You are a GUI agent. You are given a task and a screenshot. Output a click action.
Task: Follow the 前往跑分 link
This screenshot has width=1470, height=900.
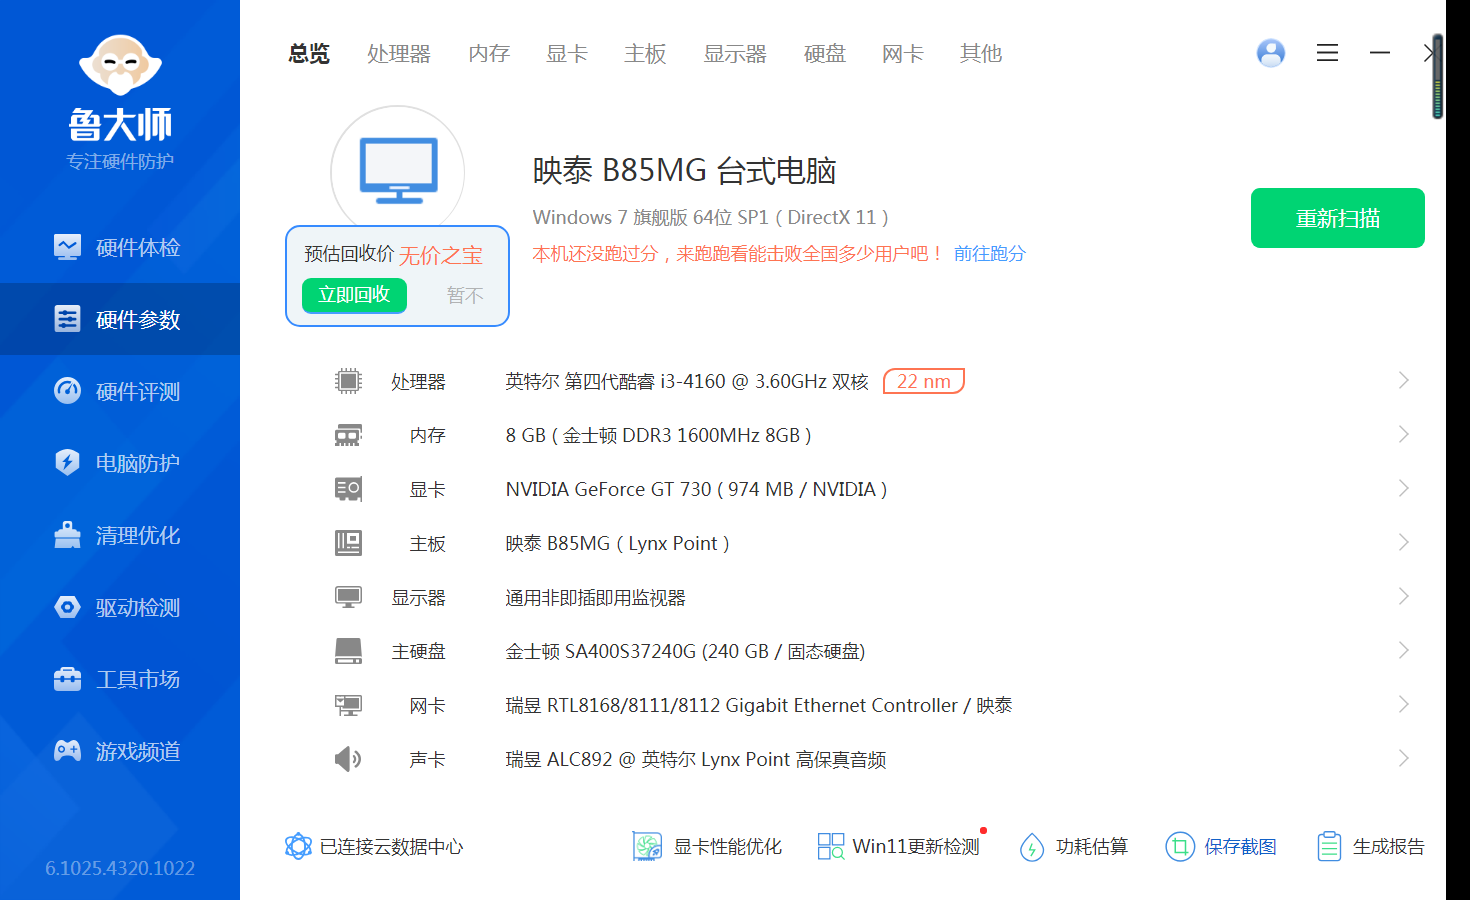[x=989, y=254]
